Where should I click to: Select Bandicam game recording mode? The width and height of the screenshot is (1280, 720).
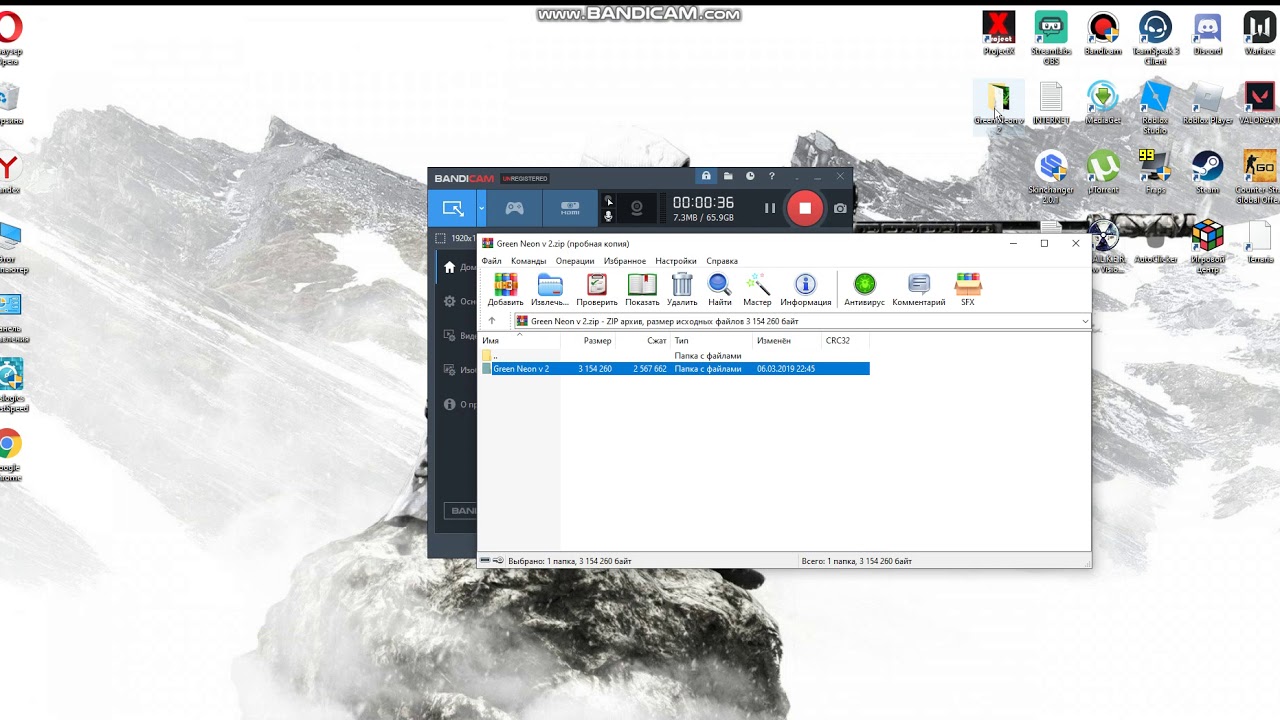pos(514,208)
